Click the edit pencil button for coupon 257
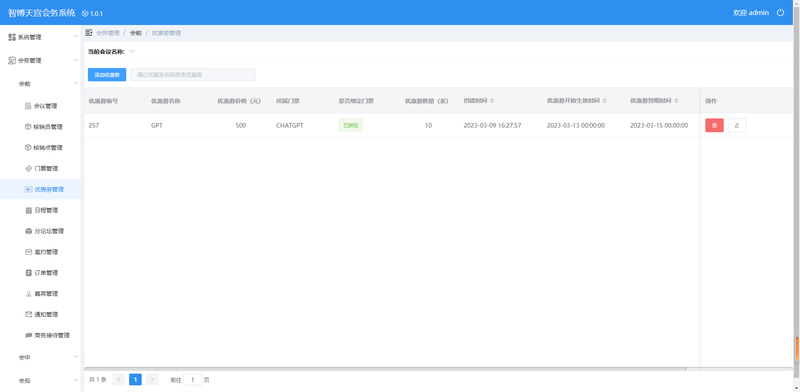The height and width of the screenshot is (392, 800). [x=737, y=125]
